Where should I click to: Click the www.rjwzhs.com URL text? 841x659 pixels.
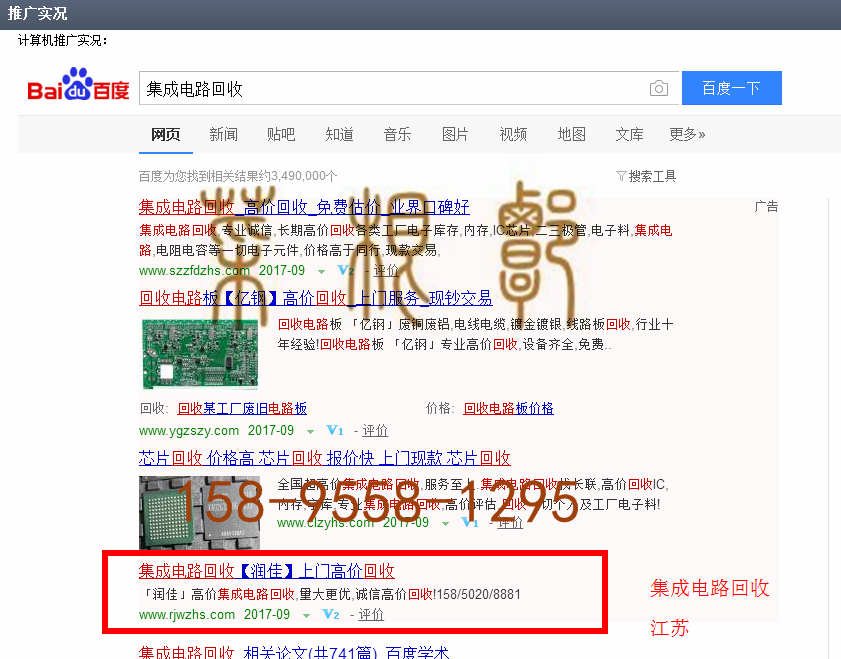(187, 614)
